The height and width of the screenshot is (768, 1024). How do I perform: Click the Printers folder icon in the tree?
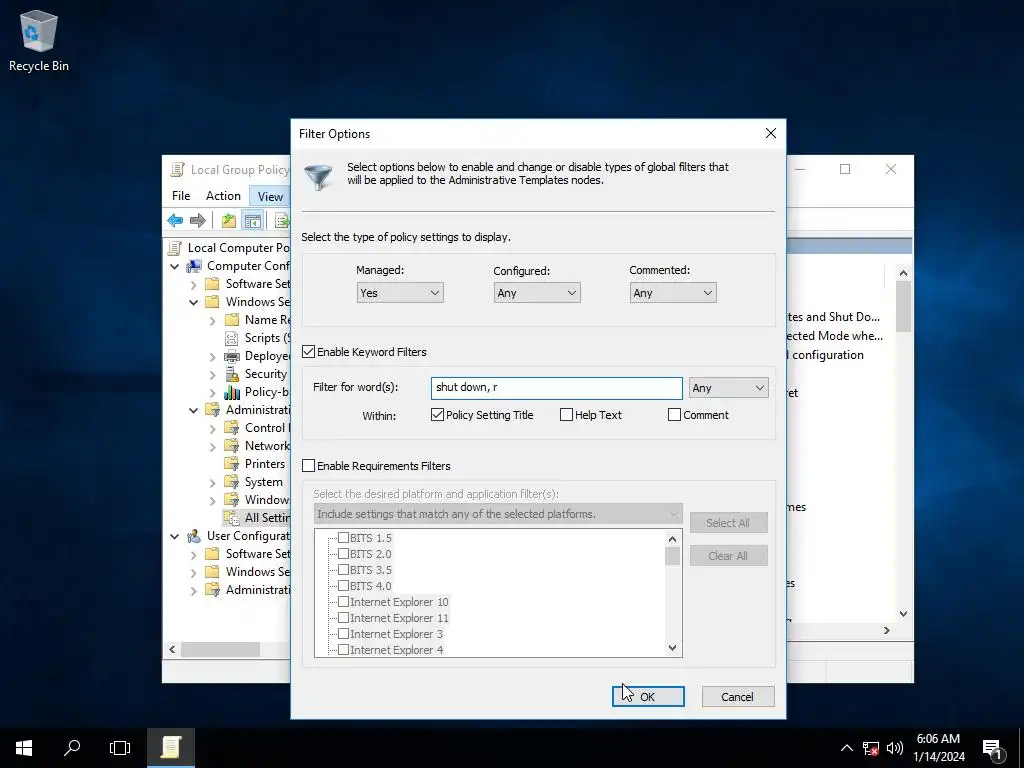click(231, 464)
